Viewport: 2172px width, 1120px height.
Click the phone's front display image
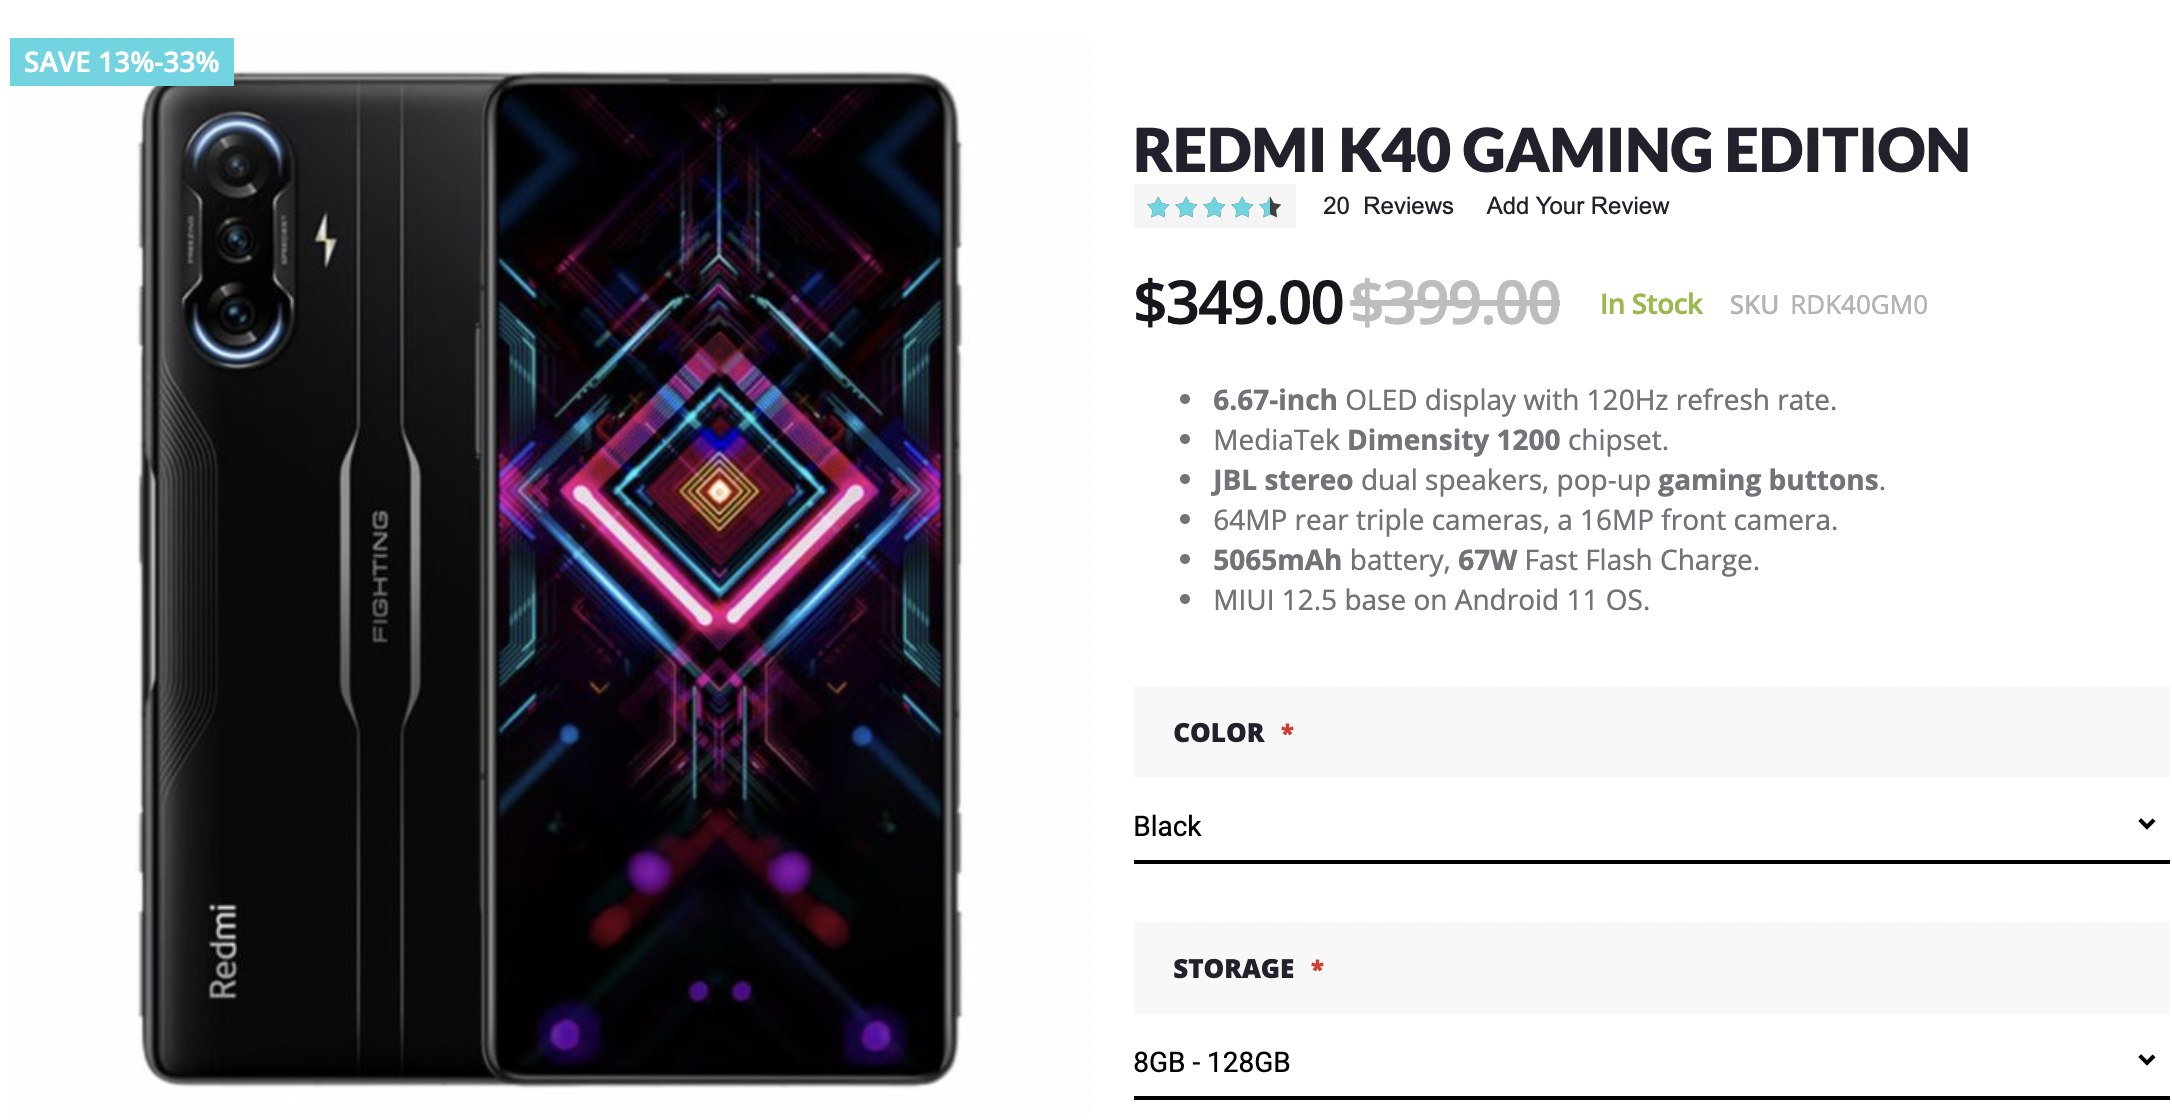coord(720,580)
